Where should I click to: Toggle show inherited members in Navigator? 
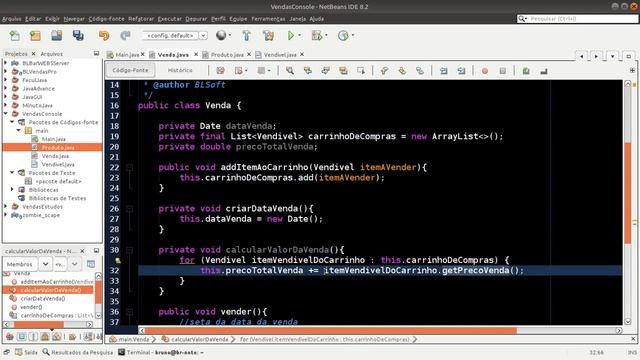pyautogui.click(x=10, y=337)
